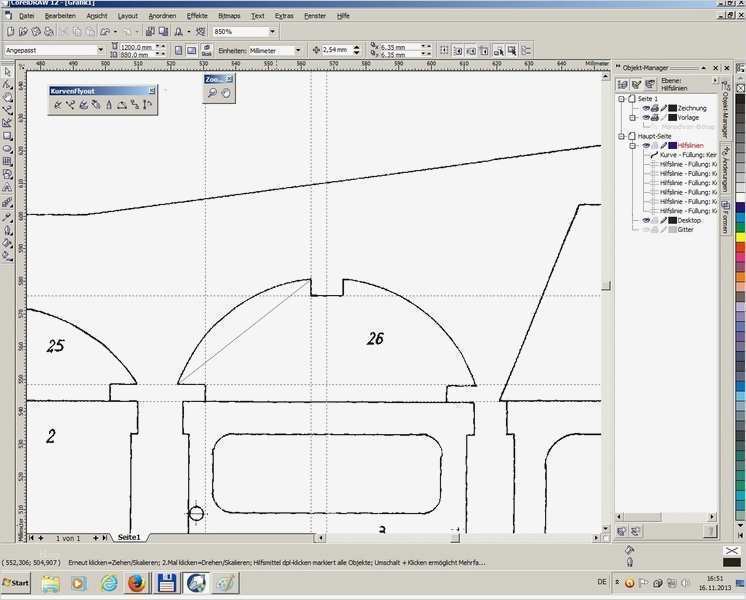The width and height of the screenshot is (746, 600).
Task: Click New document icon in toolbar
Action: pos(10,32)
